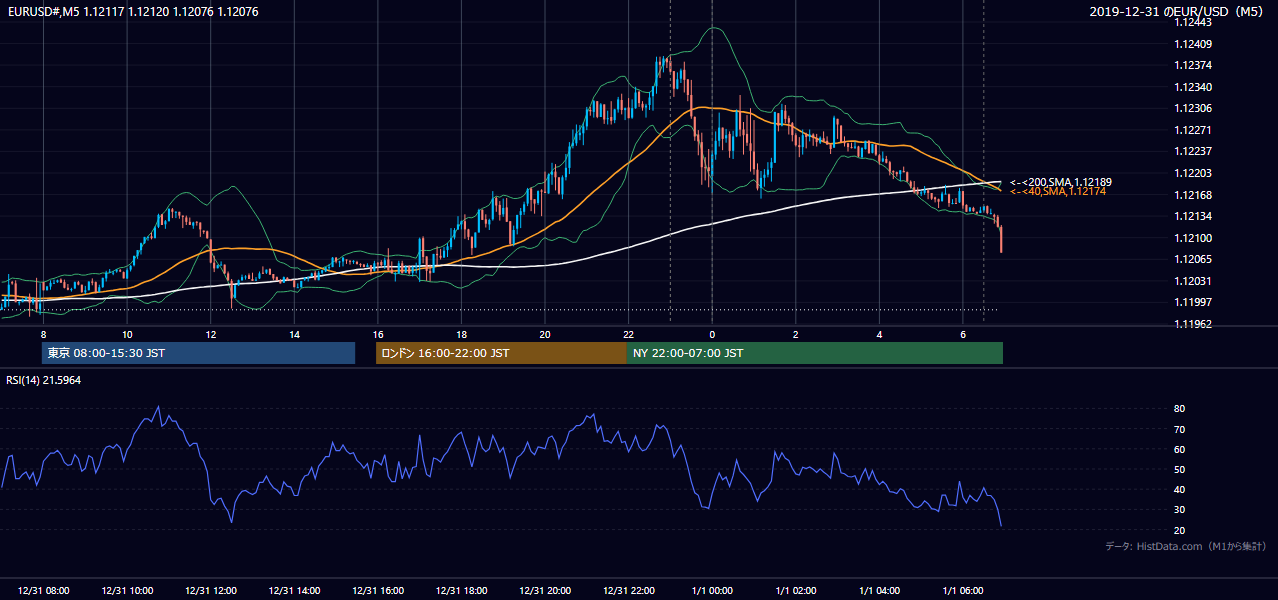1278x600 pixels.
Task: Click the 12/31 18:00 time axis label
Action: (x=462, y=591)
